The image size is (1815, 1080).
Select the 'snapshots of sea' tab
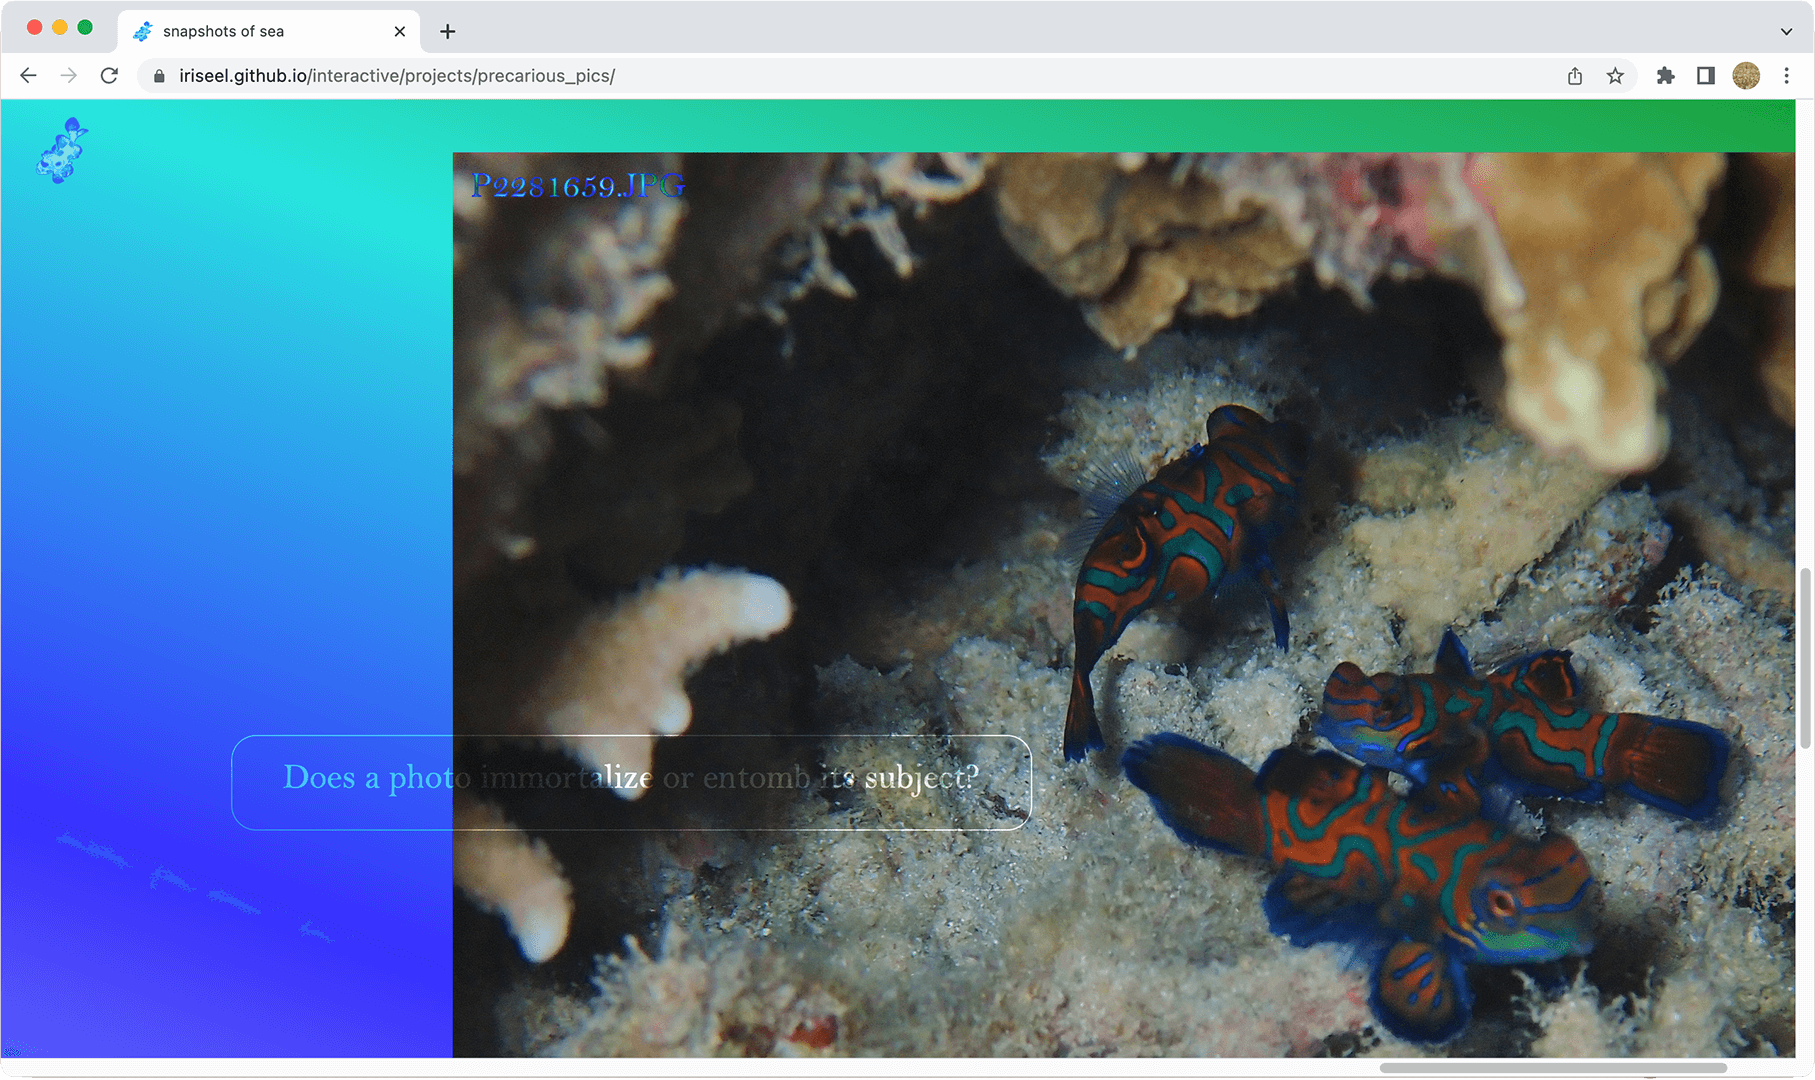(250, 31)
